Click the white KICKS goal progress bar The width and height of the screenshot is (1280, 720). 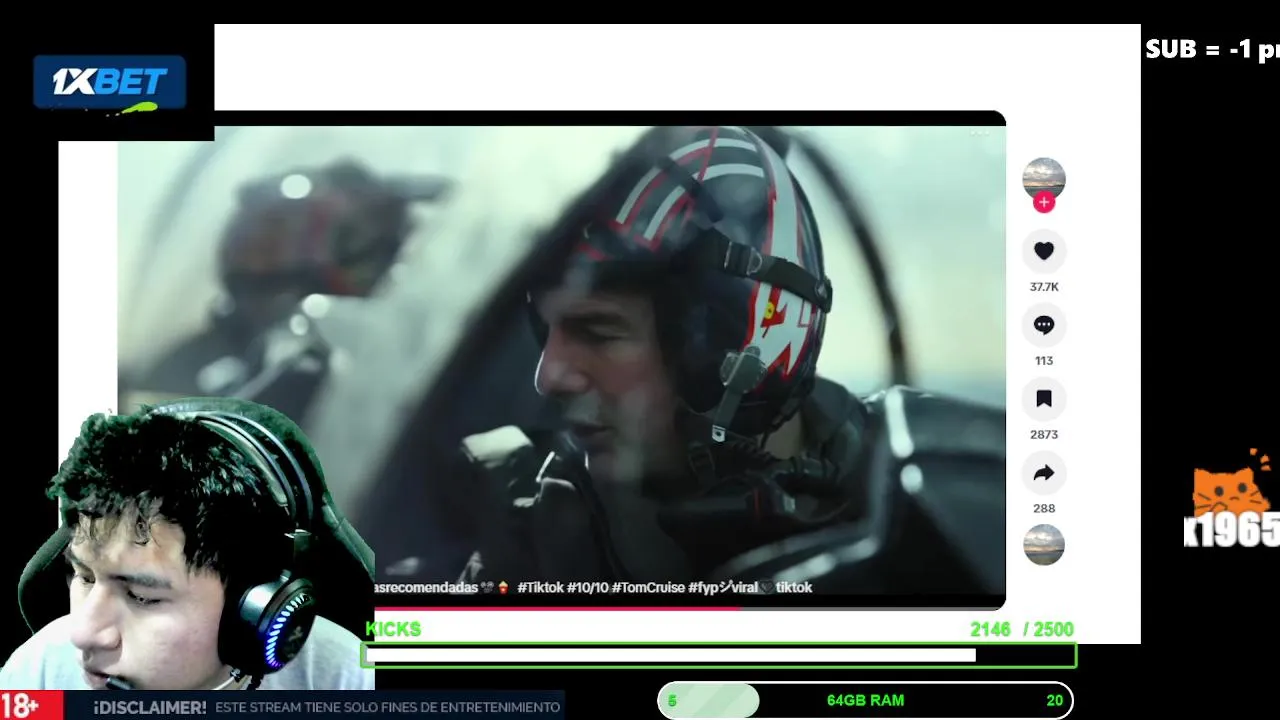coord(719,655)
